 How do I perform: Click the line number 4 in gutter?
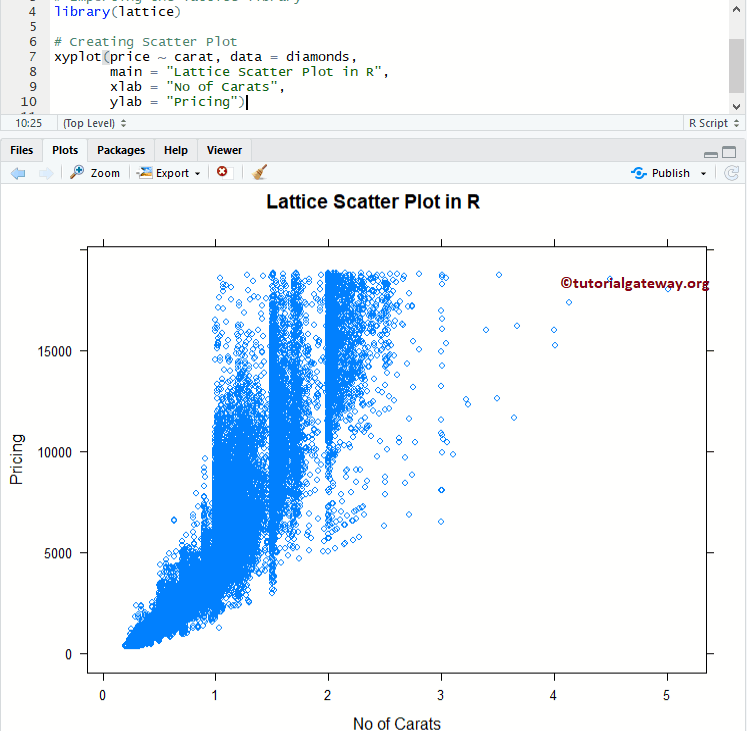tap(32, 11)
